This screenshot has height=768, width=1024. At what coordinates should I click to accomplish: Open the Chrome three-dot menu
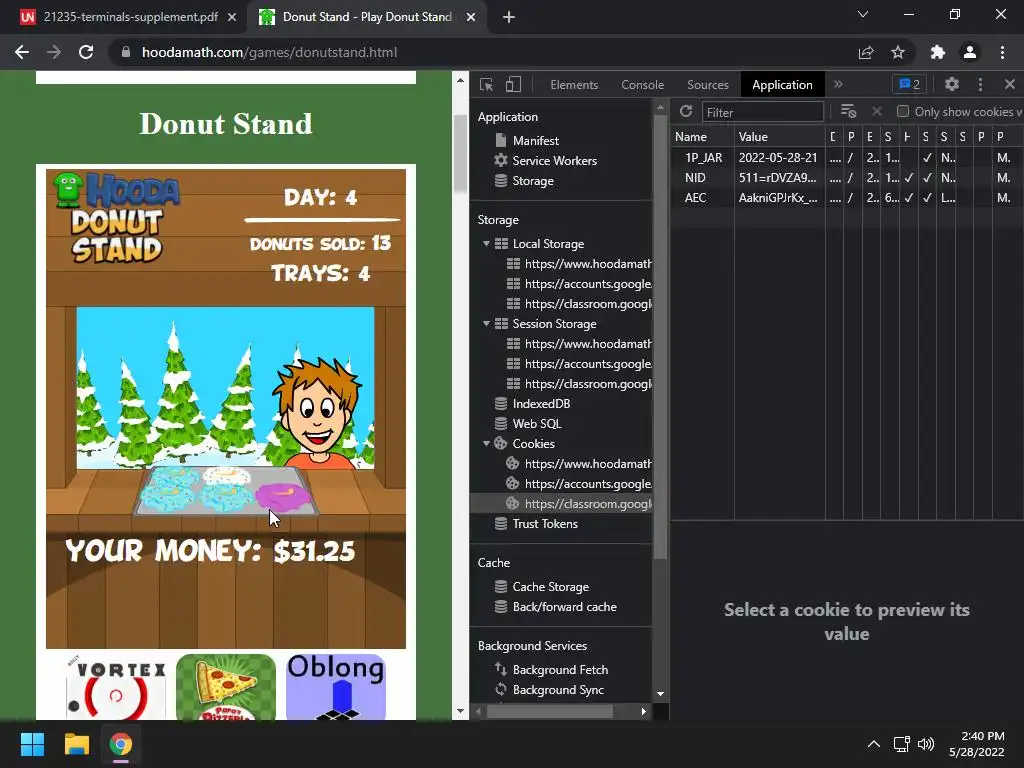point(1002,52)
